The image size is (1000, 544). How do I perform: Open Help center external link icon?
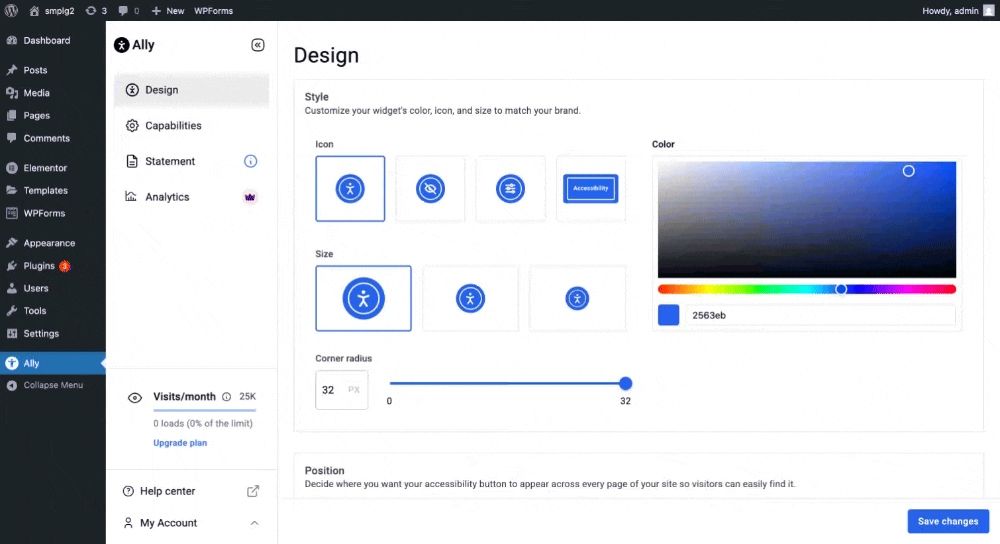[253, 491]
